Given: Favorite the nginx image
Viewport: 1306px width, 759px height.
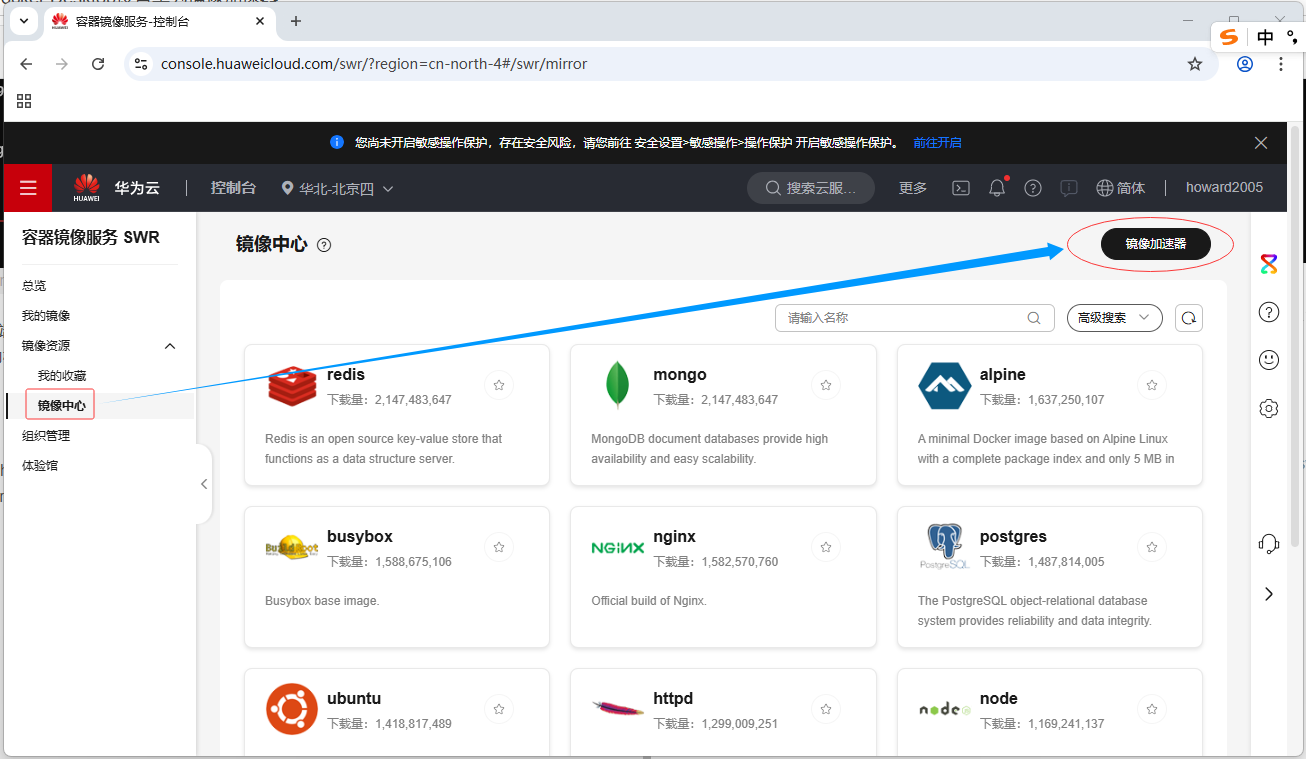Looking at the screenshot, I should click(x=825, y=547).
